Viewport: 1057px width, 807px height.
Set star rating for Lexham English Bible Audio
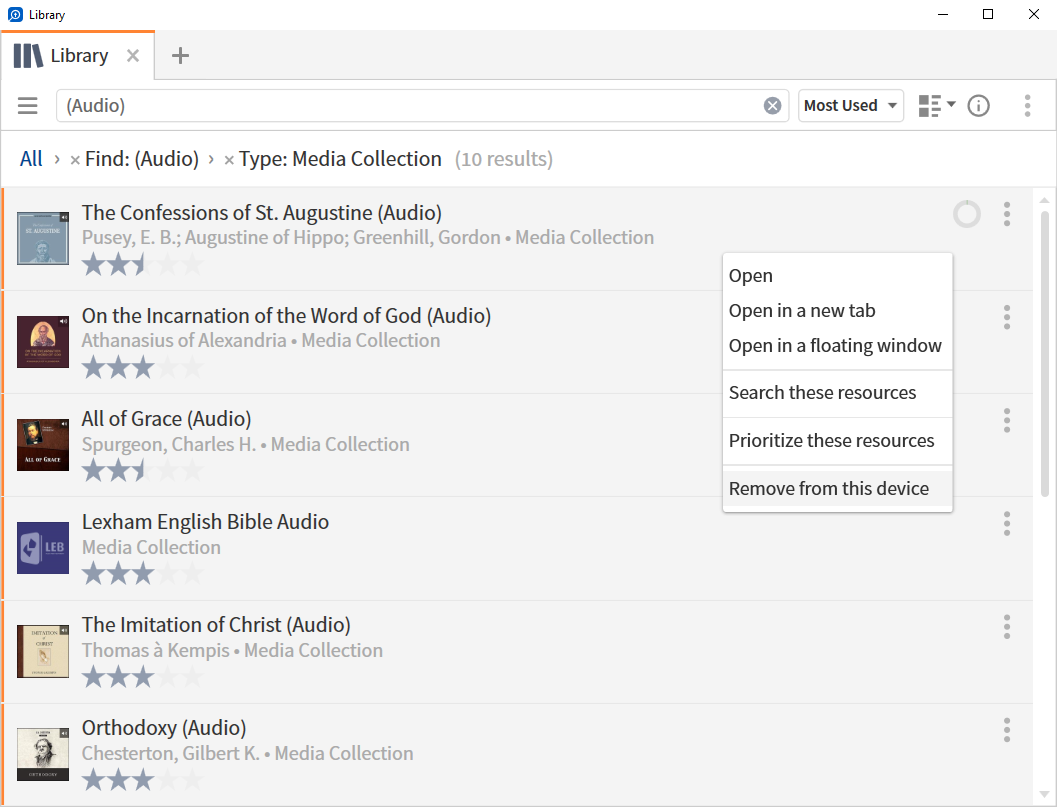(x=142, y=574)
